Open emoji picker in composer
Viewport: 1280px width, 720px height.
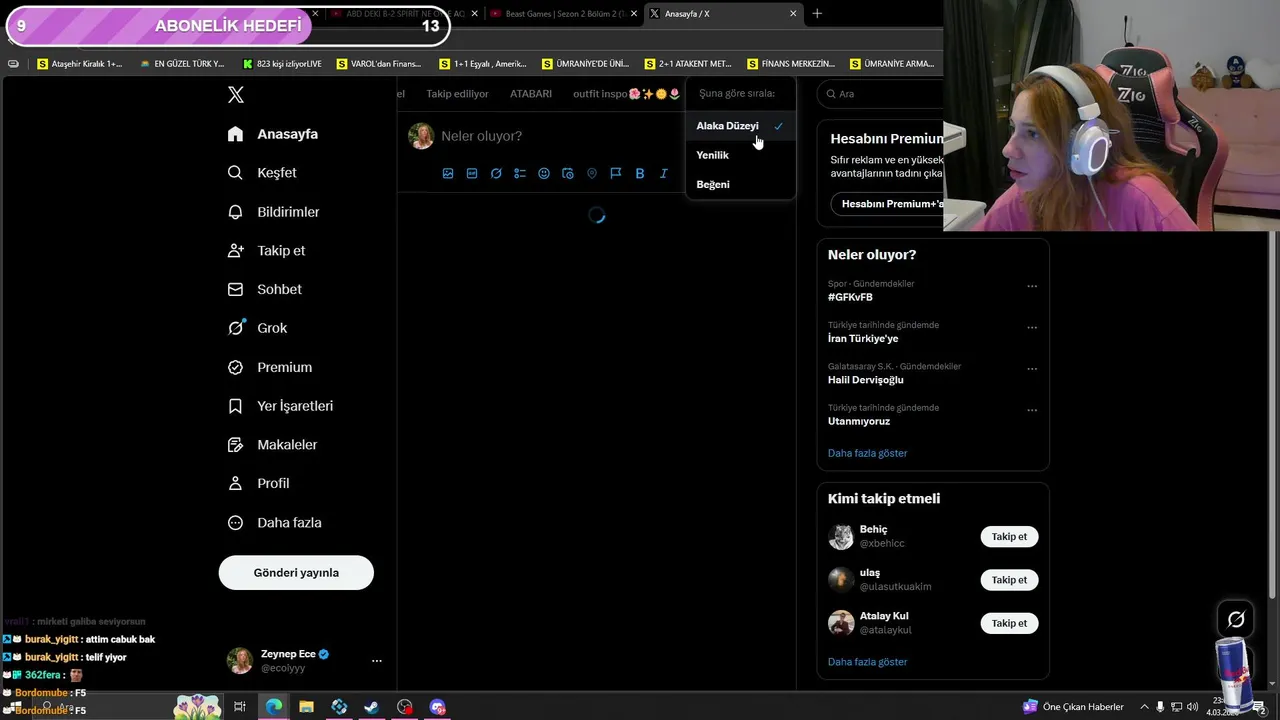click(x=544, y=173)
